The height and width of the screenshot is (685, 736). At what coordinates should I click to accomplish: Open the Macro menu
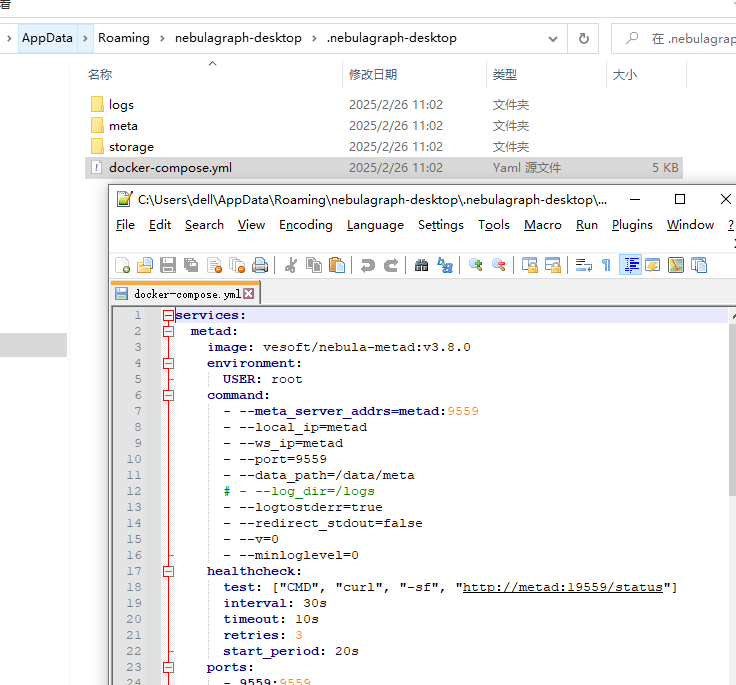click(543, 225)
